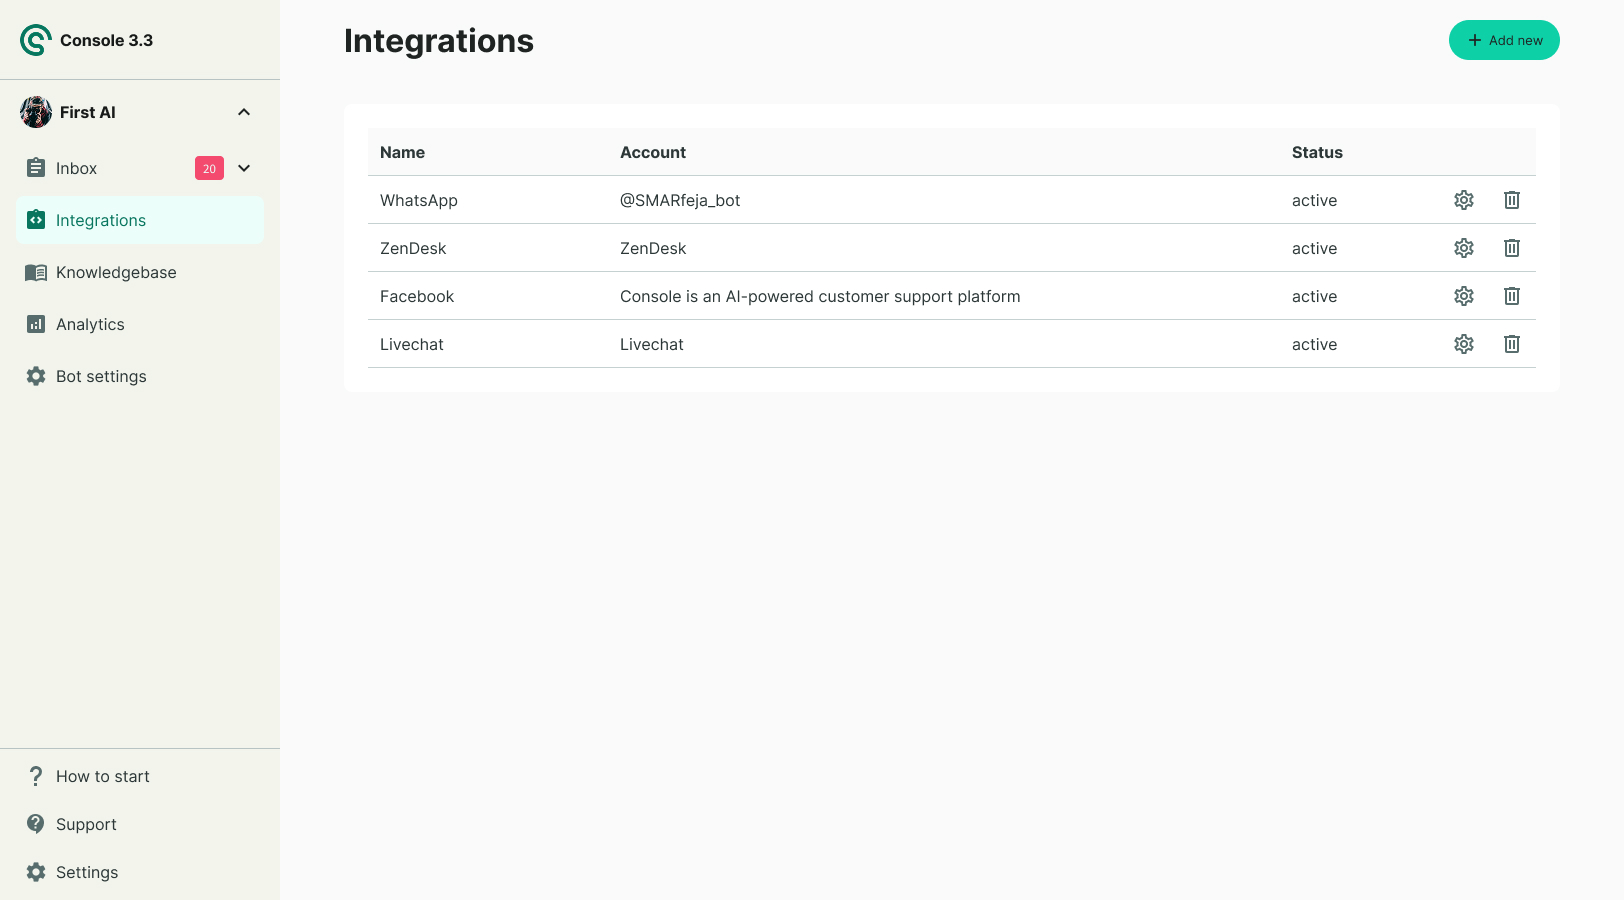
Task: Click the First AI avatar
Action: 36,112
